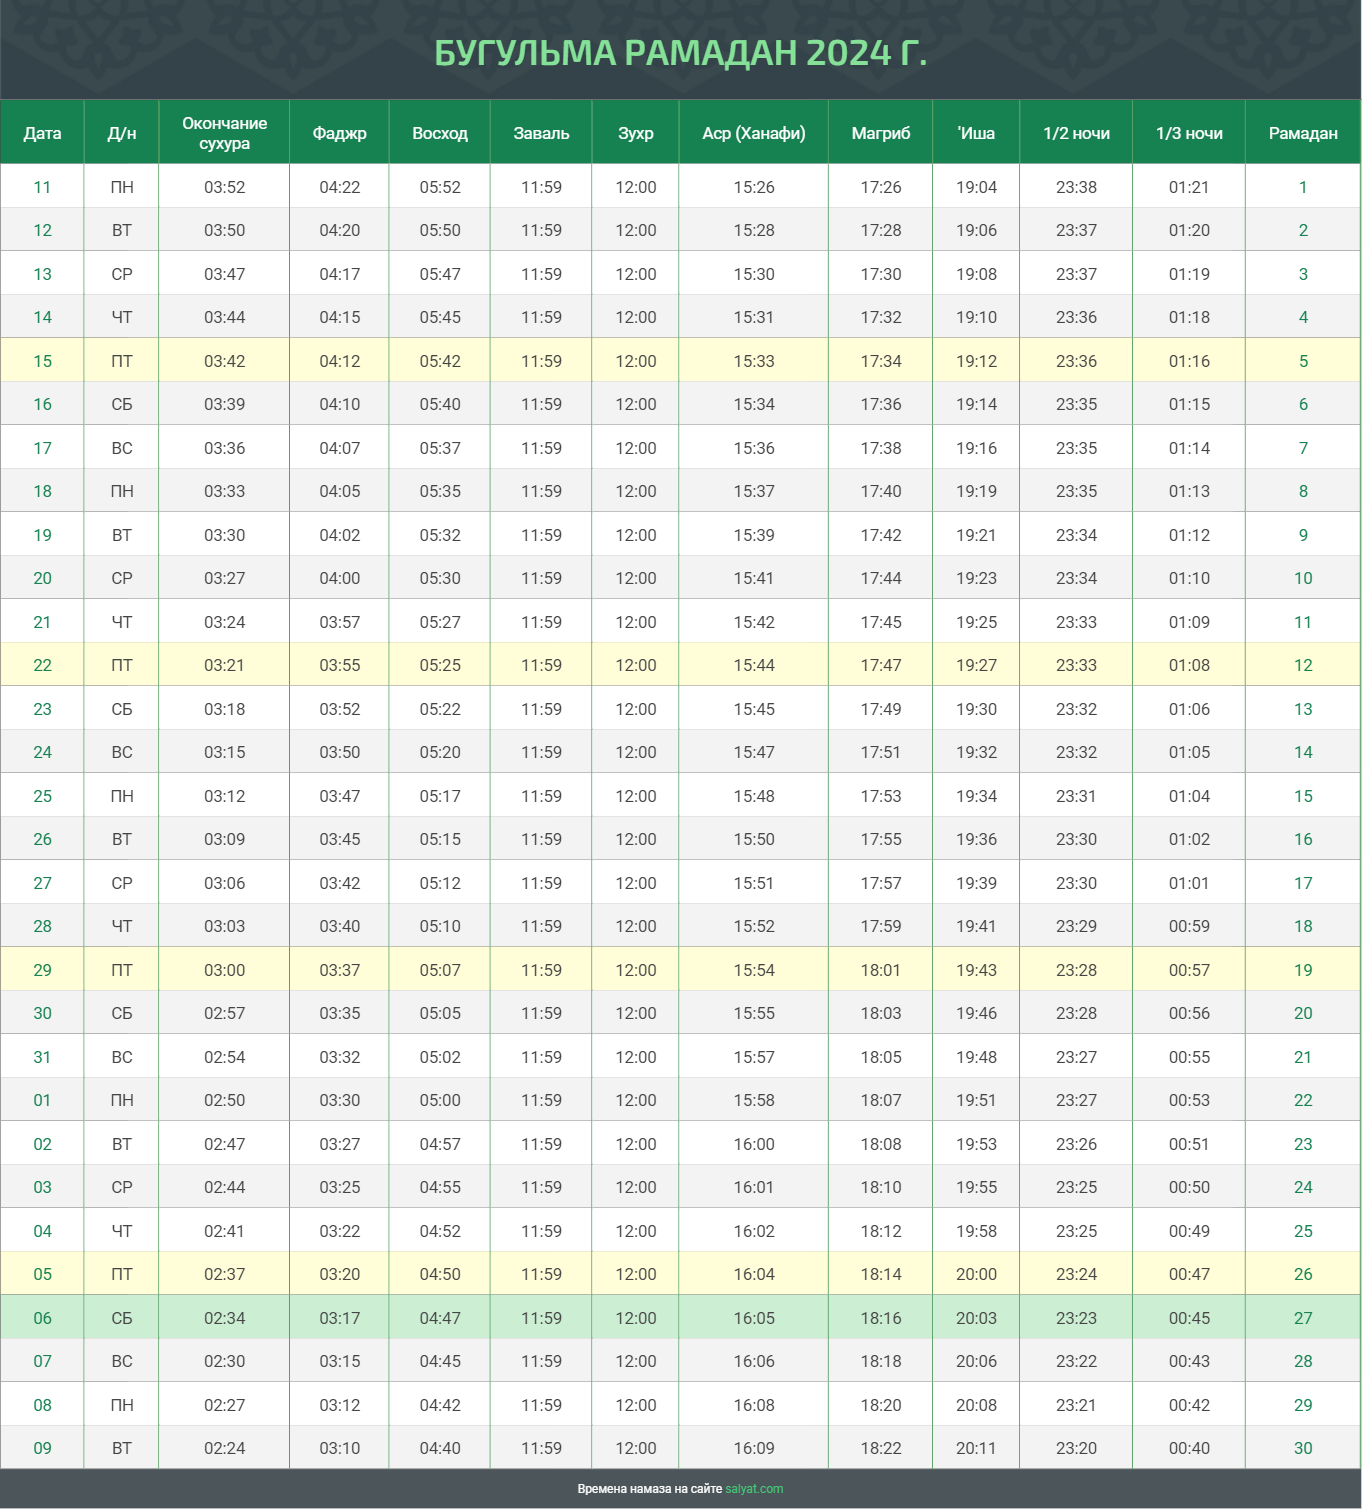
Task: Select sunrise time 05:27 on date 21
Action: 440,622
